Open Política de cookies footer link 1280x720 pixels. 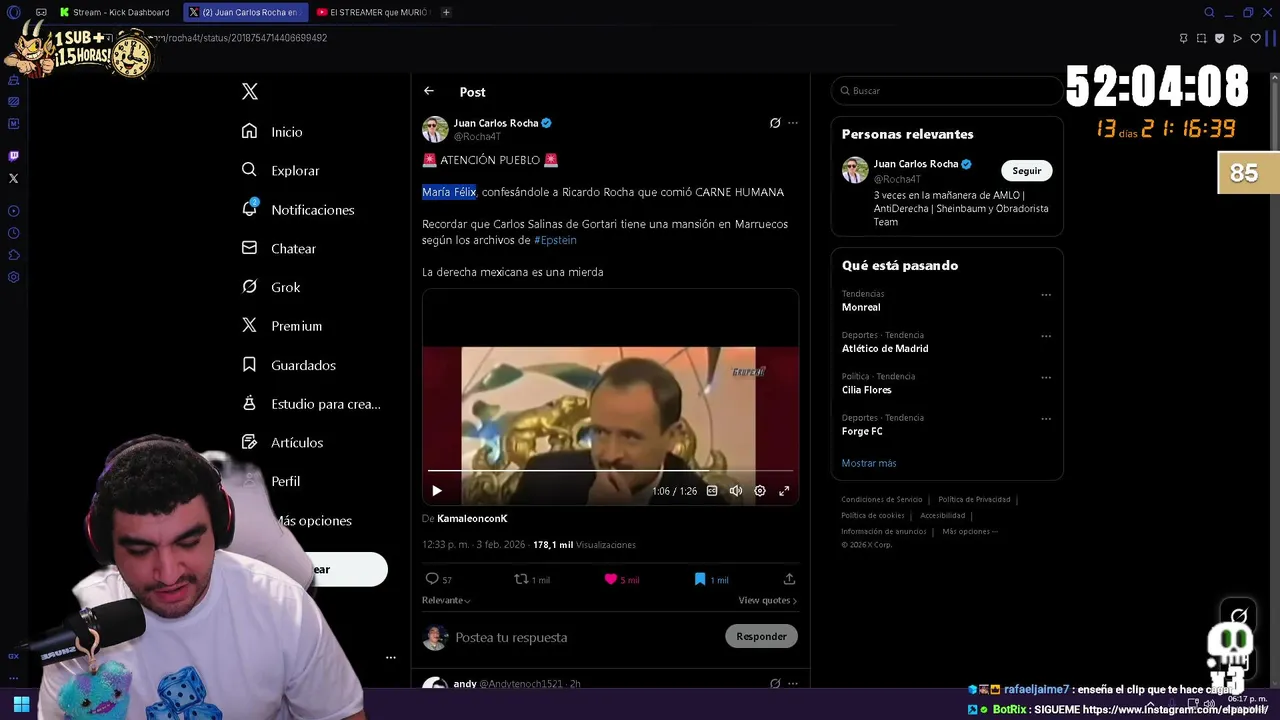click(873, 515)
